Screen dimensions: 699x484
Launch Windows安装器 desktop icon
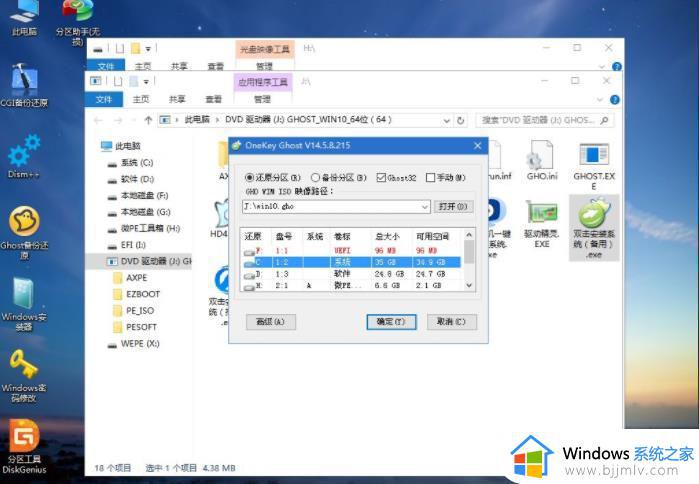24,304
